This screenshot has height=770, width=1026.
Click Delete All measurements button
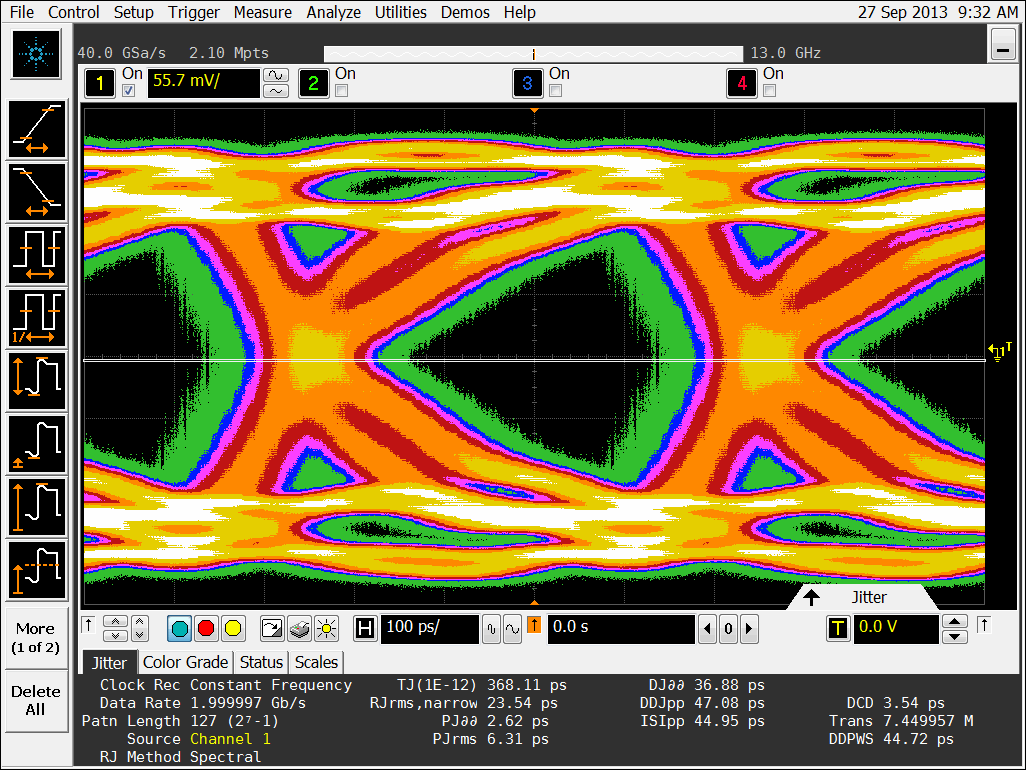coord(36,701)
